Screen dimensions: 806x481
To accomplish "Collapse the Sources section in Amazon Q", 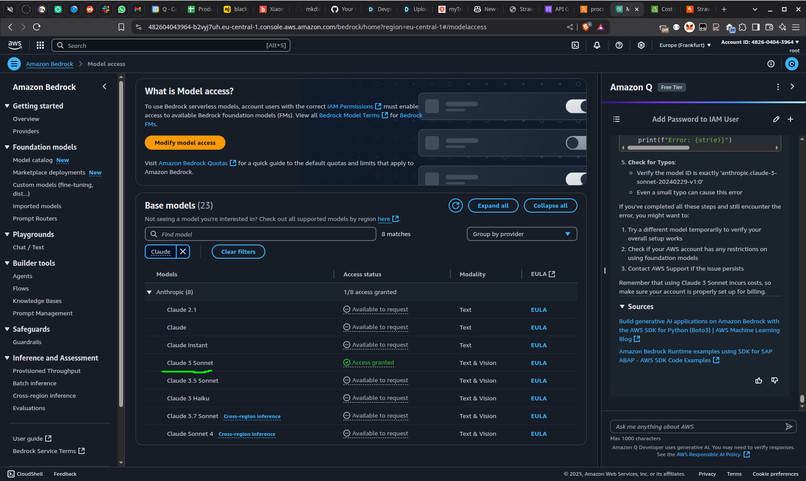I will 622,307.
